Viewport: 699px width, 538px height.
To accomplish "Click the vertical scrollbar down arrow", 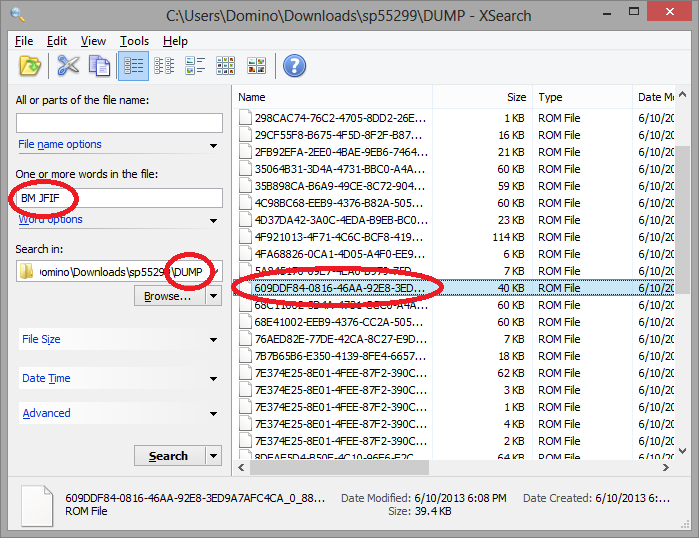I will (683, 451).
